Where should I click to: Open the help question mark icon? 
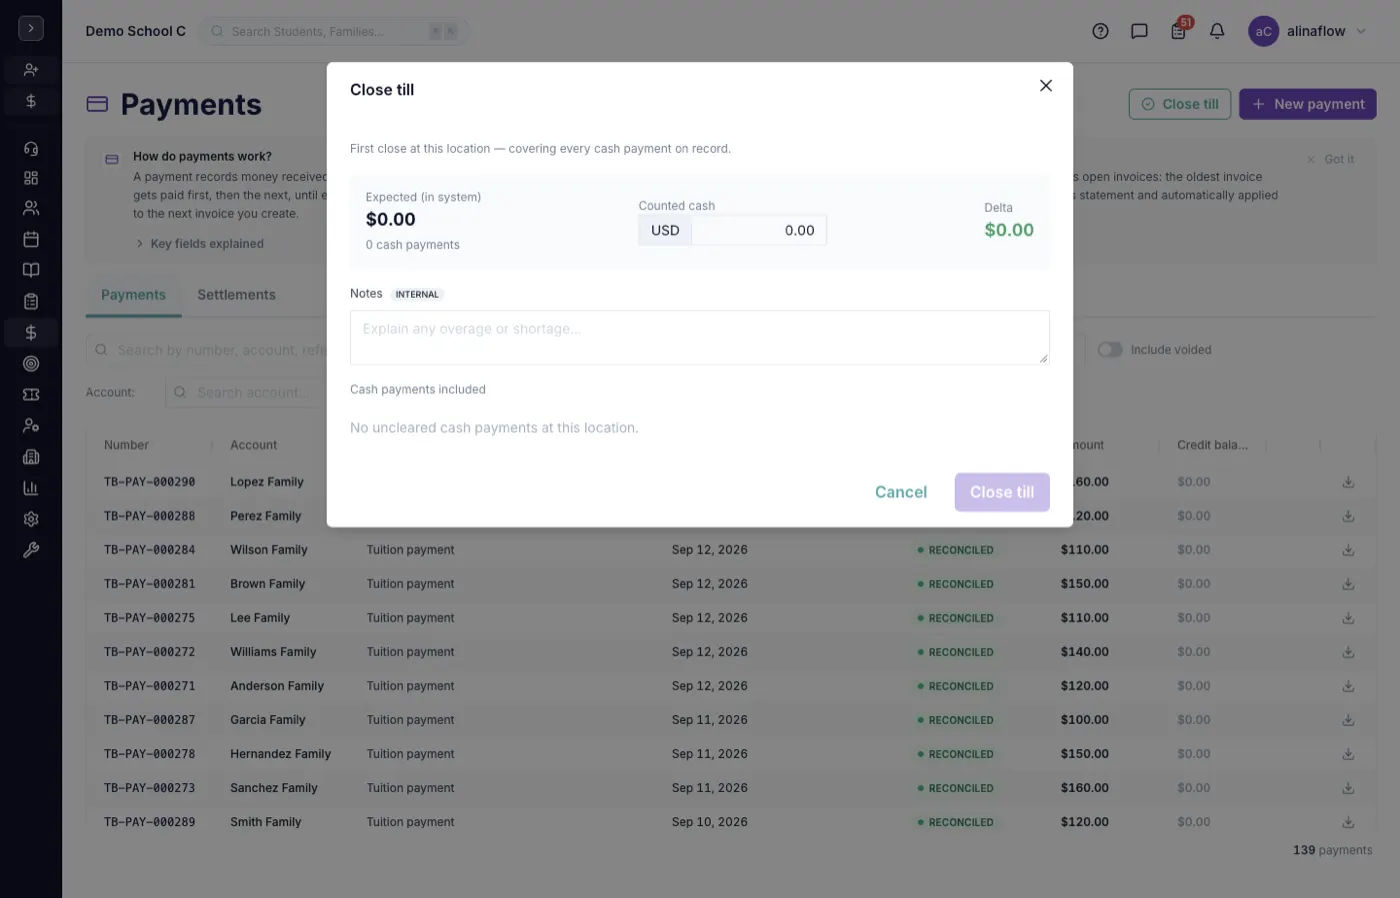tap(1100, 31)
